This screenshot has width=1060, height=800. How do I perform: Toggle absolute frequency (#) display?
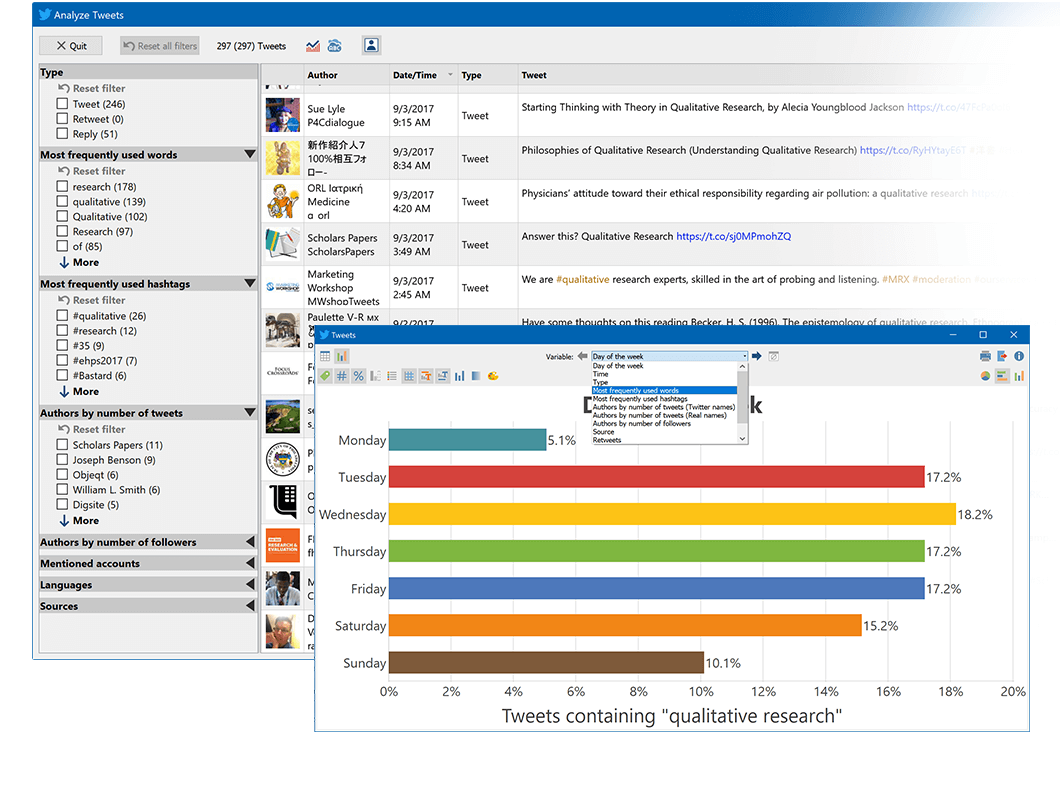click(341, 376)
